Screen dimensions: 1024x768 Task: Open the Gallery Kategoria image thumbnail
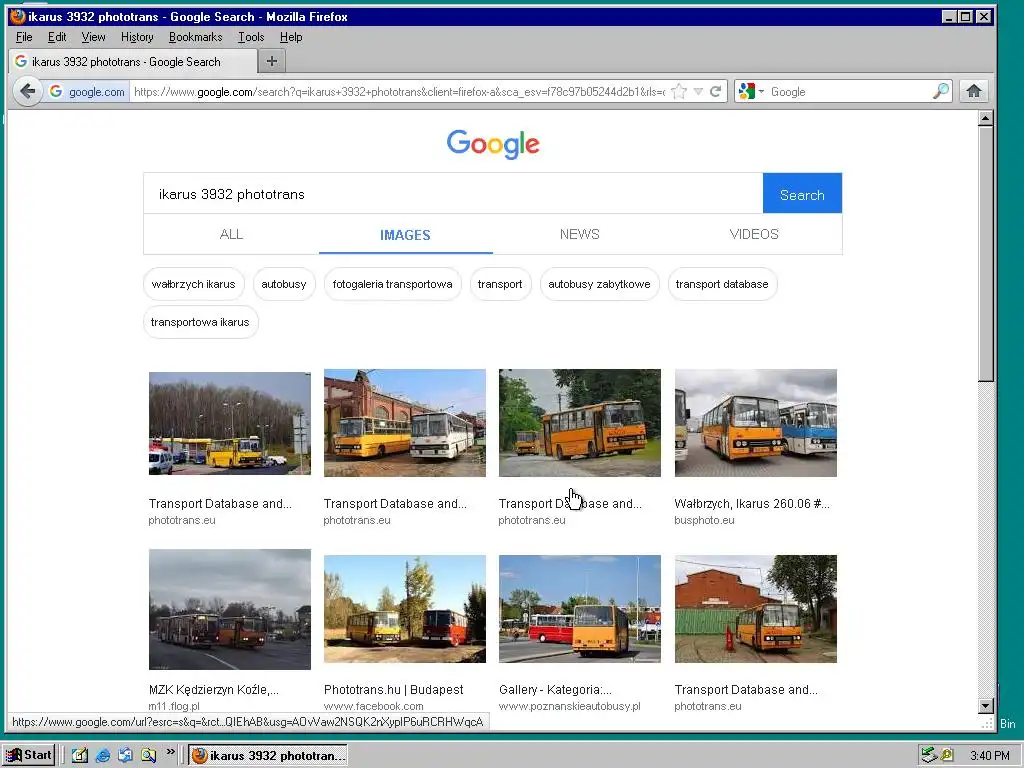pyautogui.click(x=580, y=609)
